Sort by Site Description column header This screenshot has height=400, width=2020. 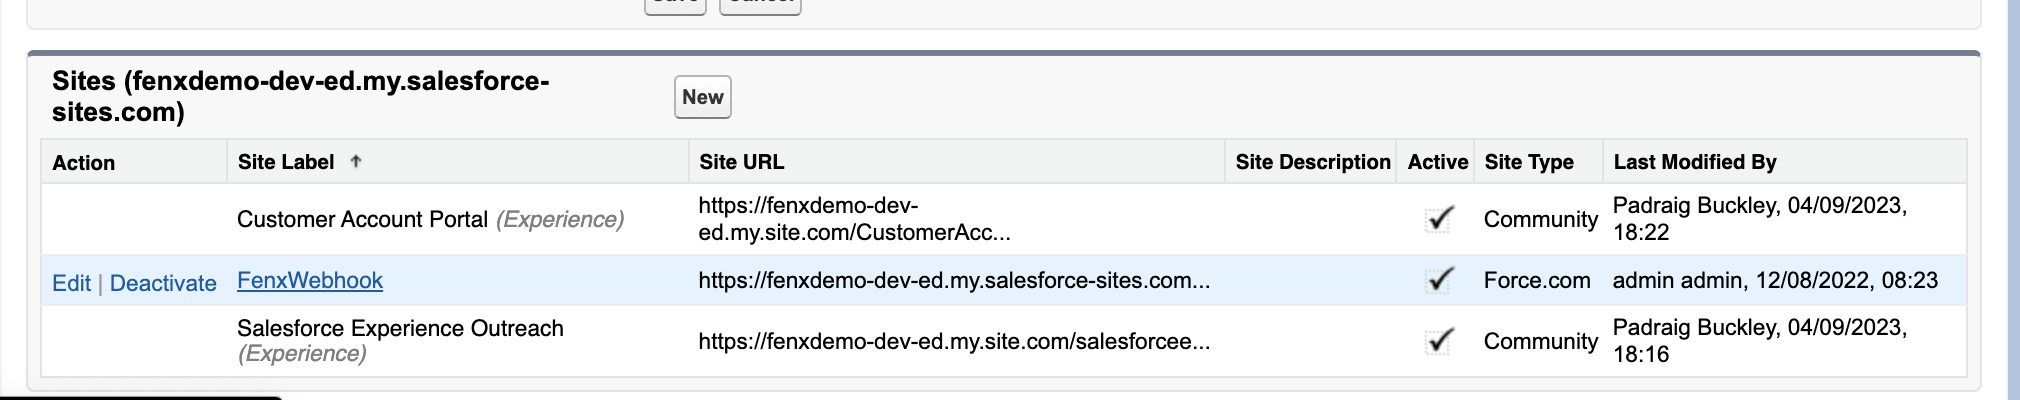coord(1312,162)
